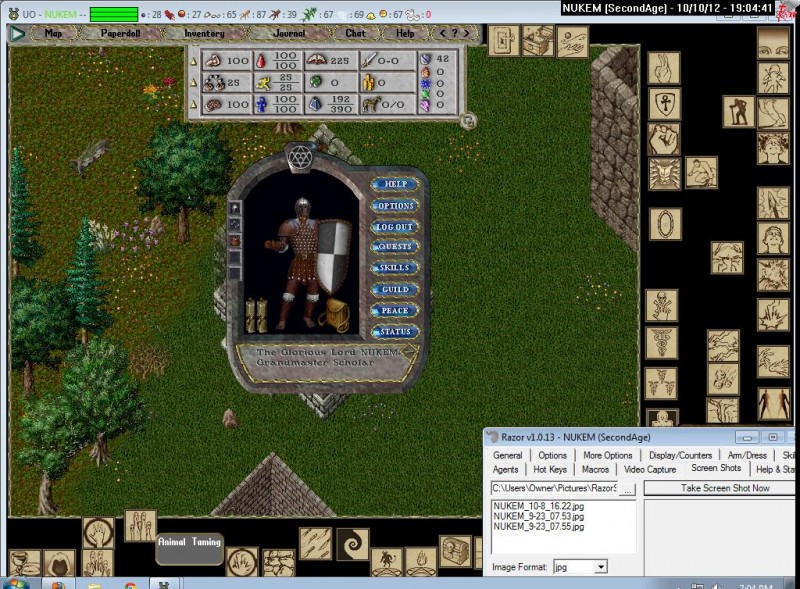800x589 pixels.
Task: Switch to the Macros tab in Razor
Action: [596, 469]
